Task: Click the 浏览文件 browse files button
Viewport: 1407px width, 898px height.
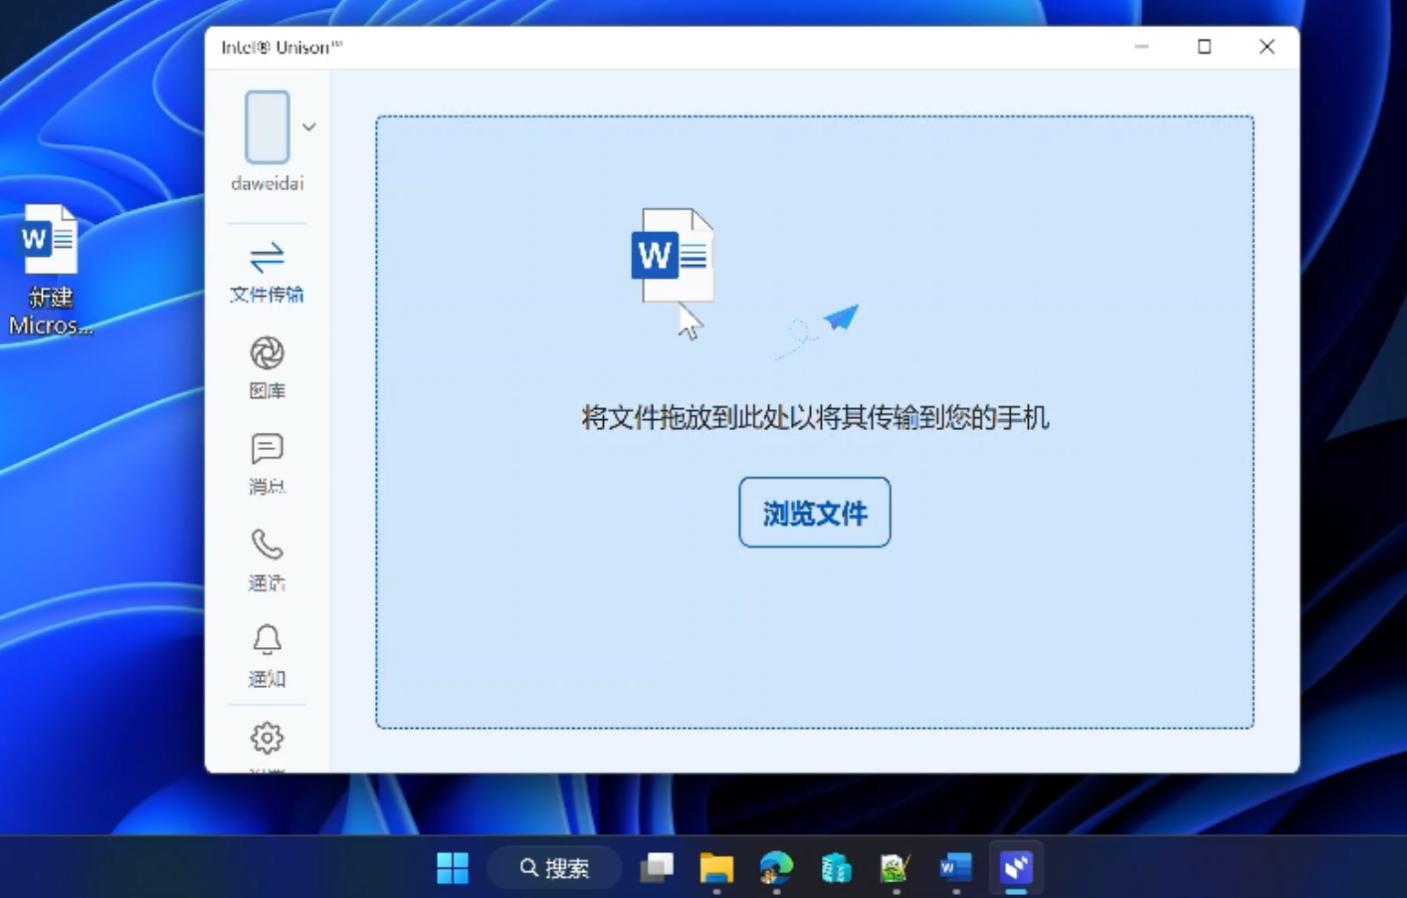Action: tap(815, 512)
